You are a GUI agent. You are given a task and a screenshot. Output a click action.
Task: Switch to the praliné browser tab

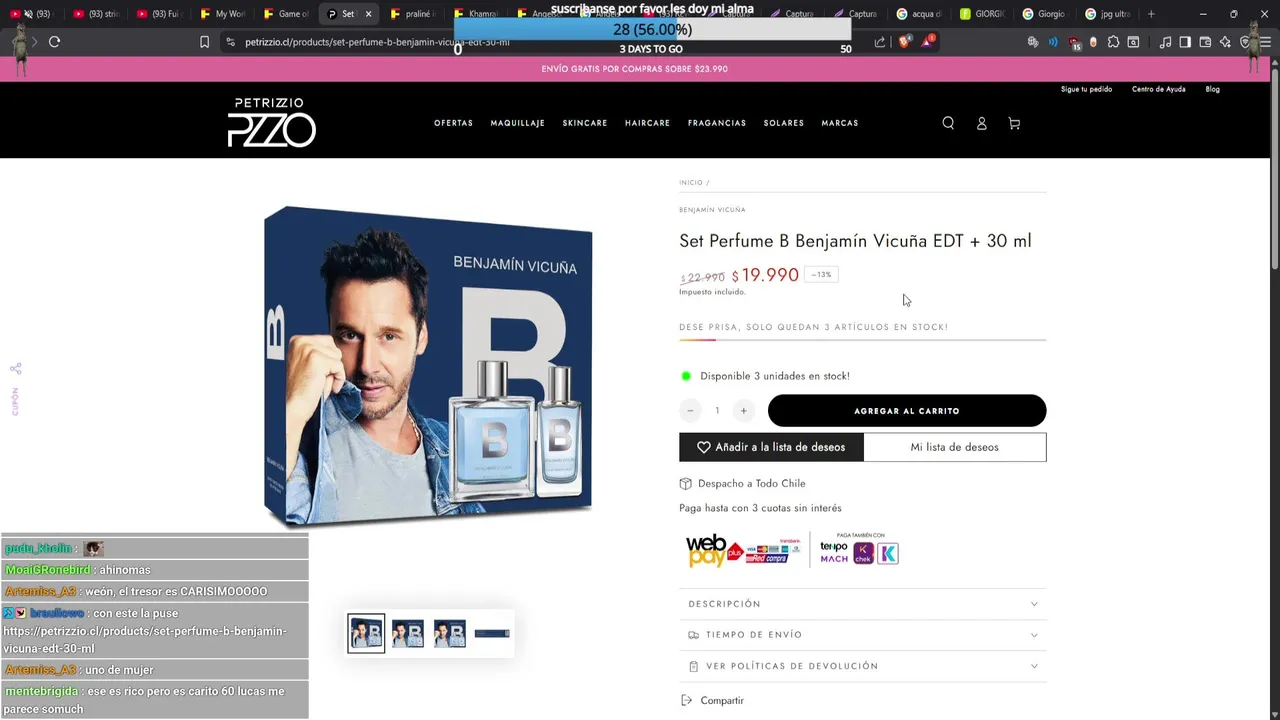[413, 14]
